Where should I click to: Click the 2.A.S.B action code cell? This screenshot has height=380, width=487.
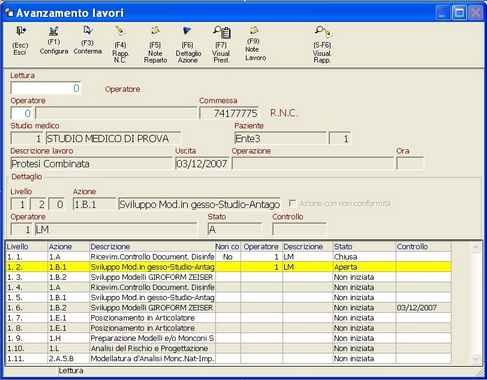68,359
